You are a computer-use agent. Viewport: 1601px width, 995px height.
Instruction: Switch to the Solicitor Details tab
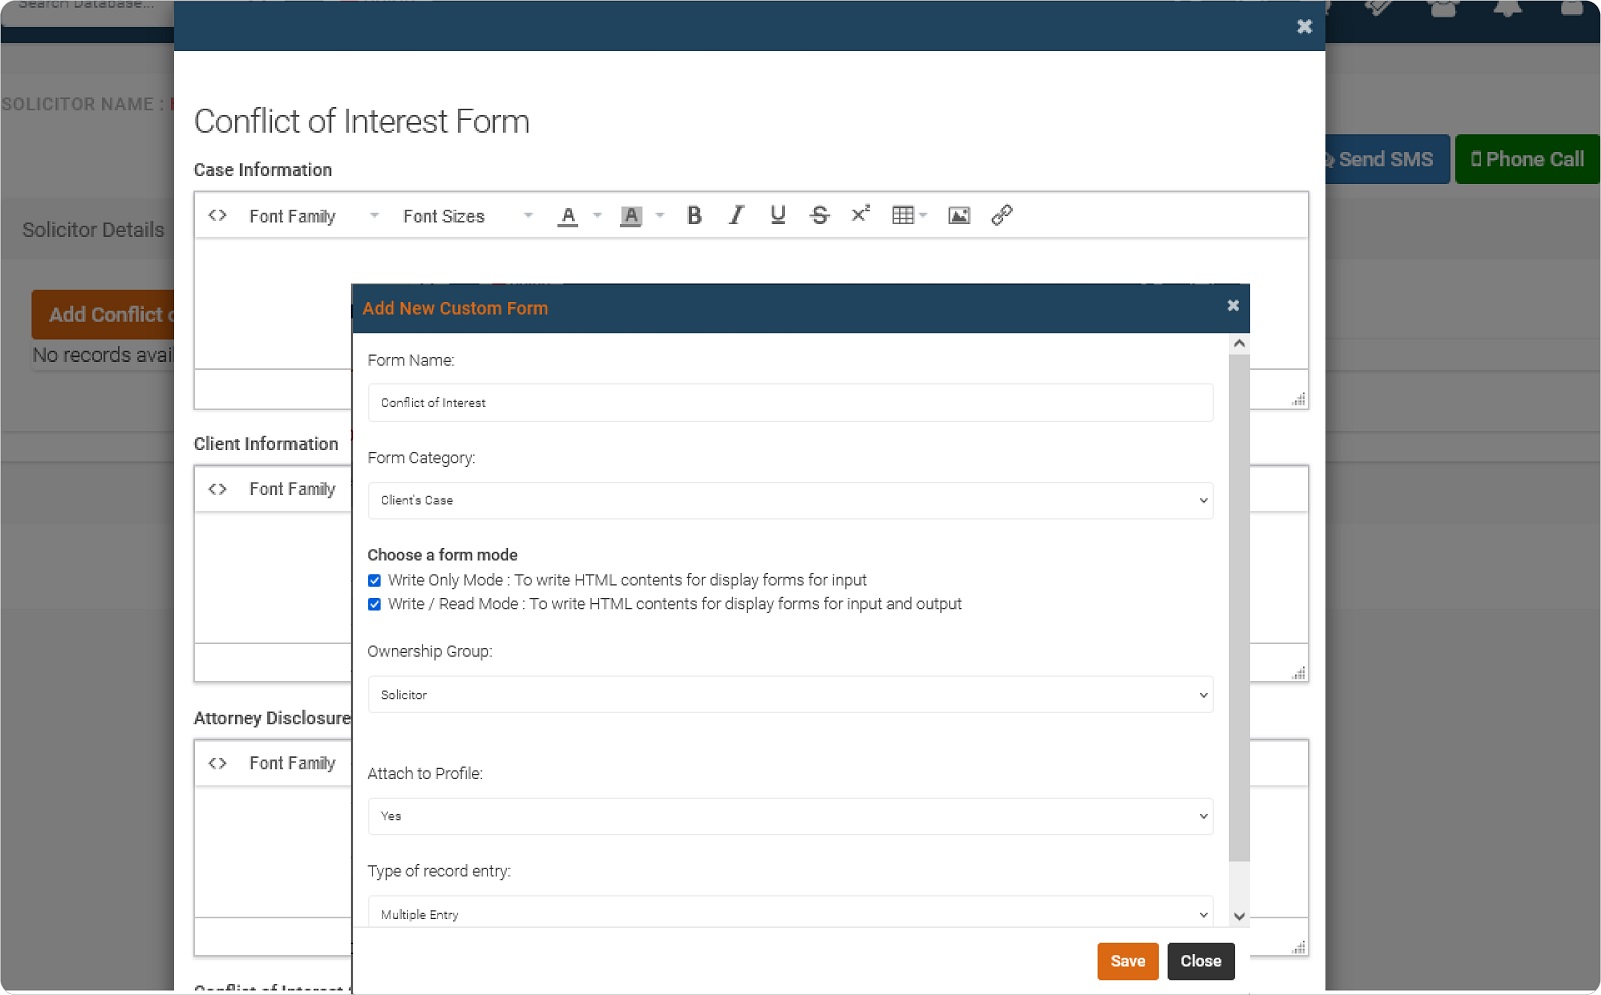click(x=94, y=229)
